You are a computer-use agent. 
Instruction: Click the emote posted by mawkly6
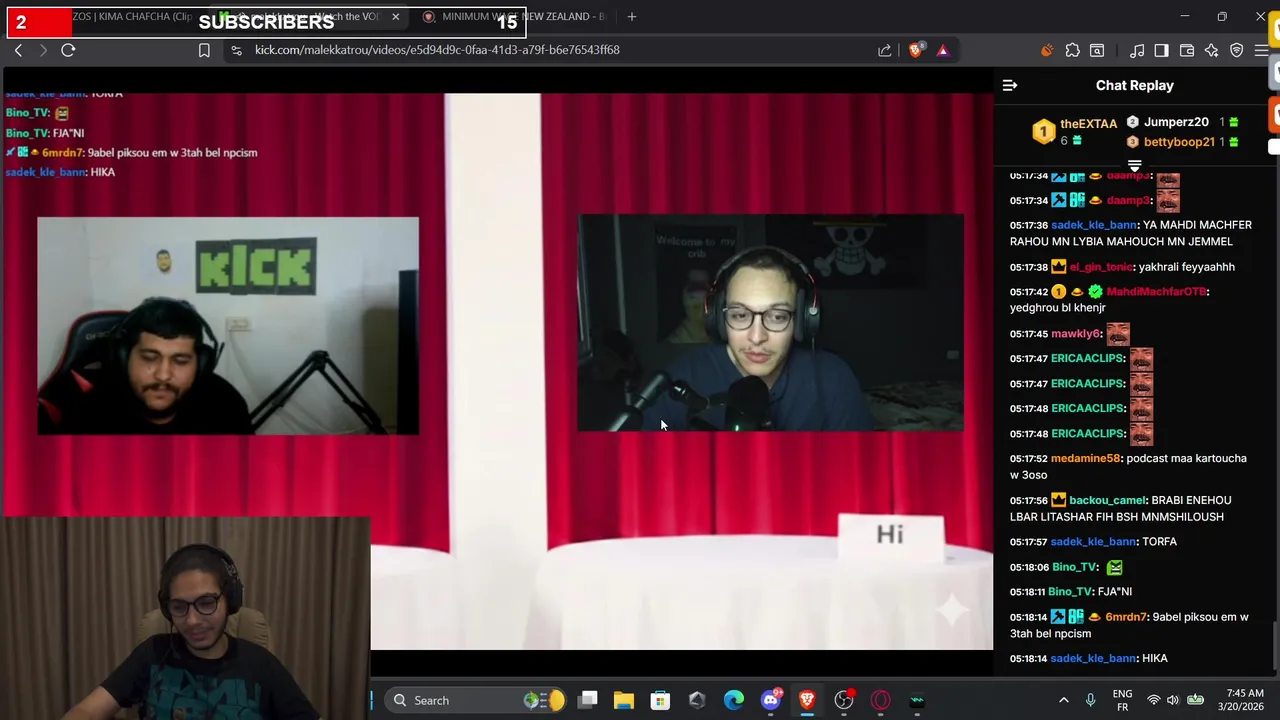pos(1117,334)
